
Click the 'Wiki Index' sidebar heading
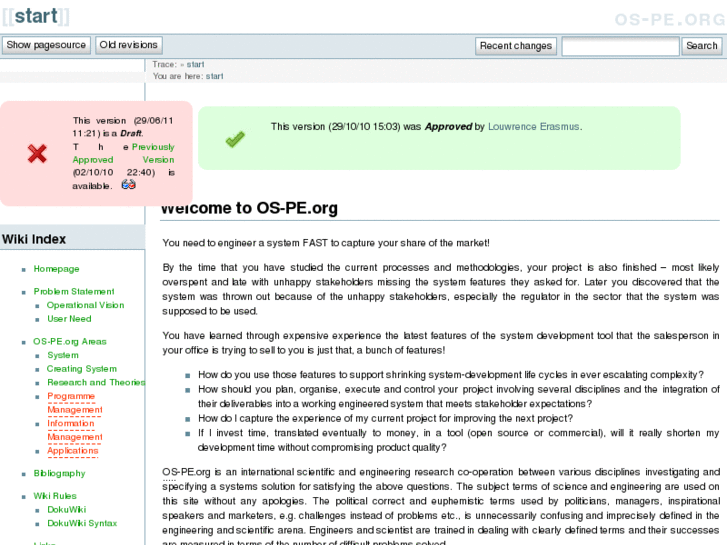(34, 239)
